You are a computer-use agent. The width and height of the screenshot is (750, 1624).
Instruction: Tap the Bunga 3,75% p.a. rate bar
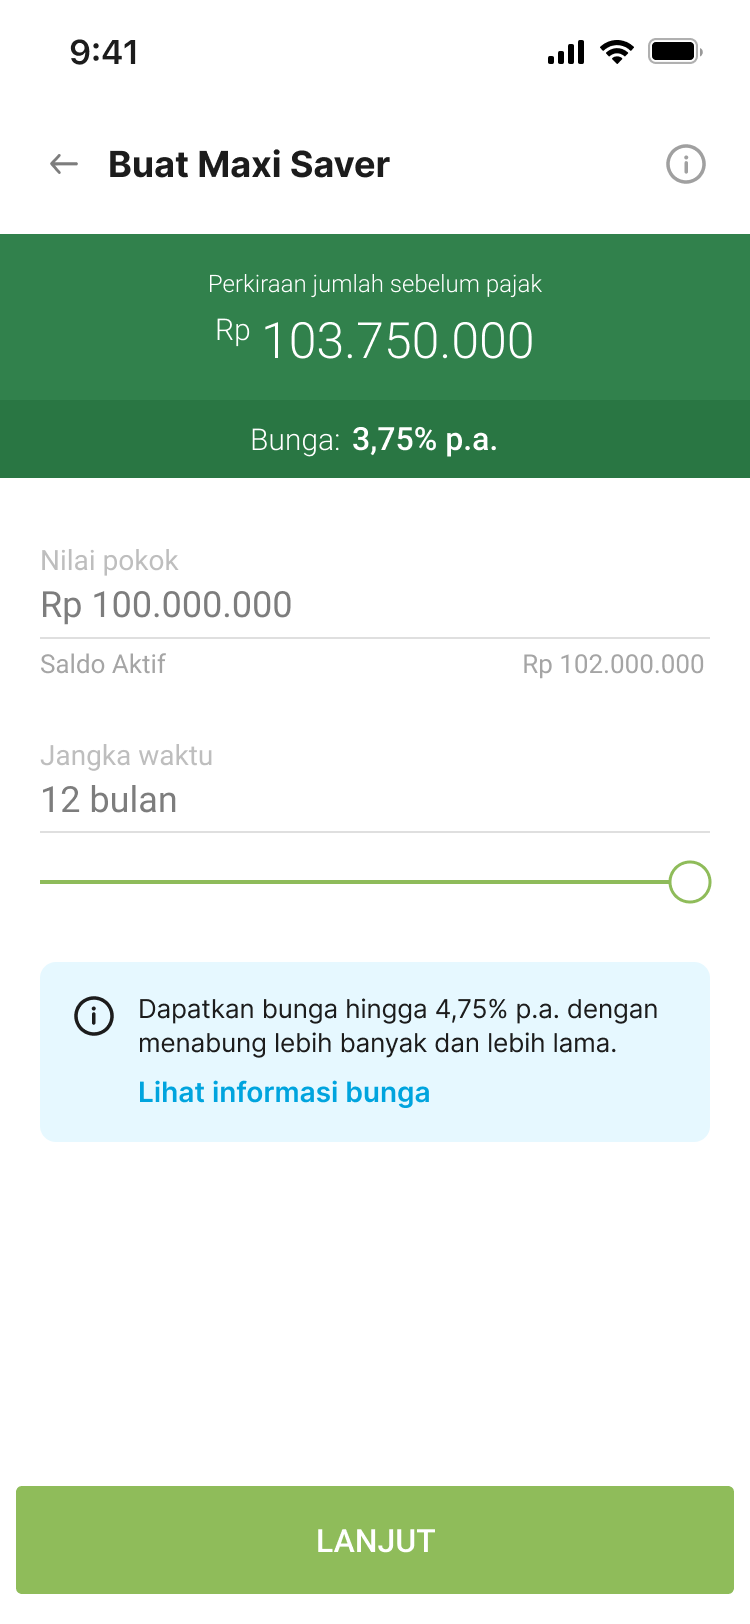(x=375, y=439)
